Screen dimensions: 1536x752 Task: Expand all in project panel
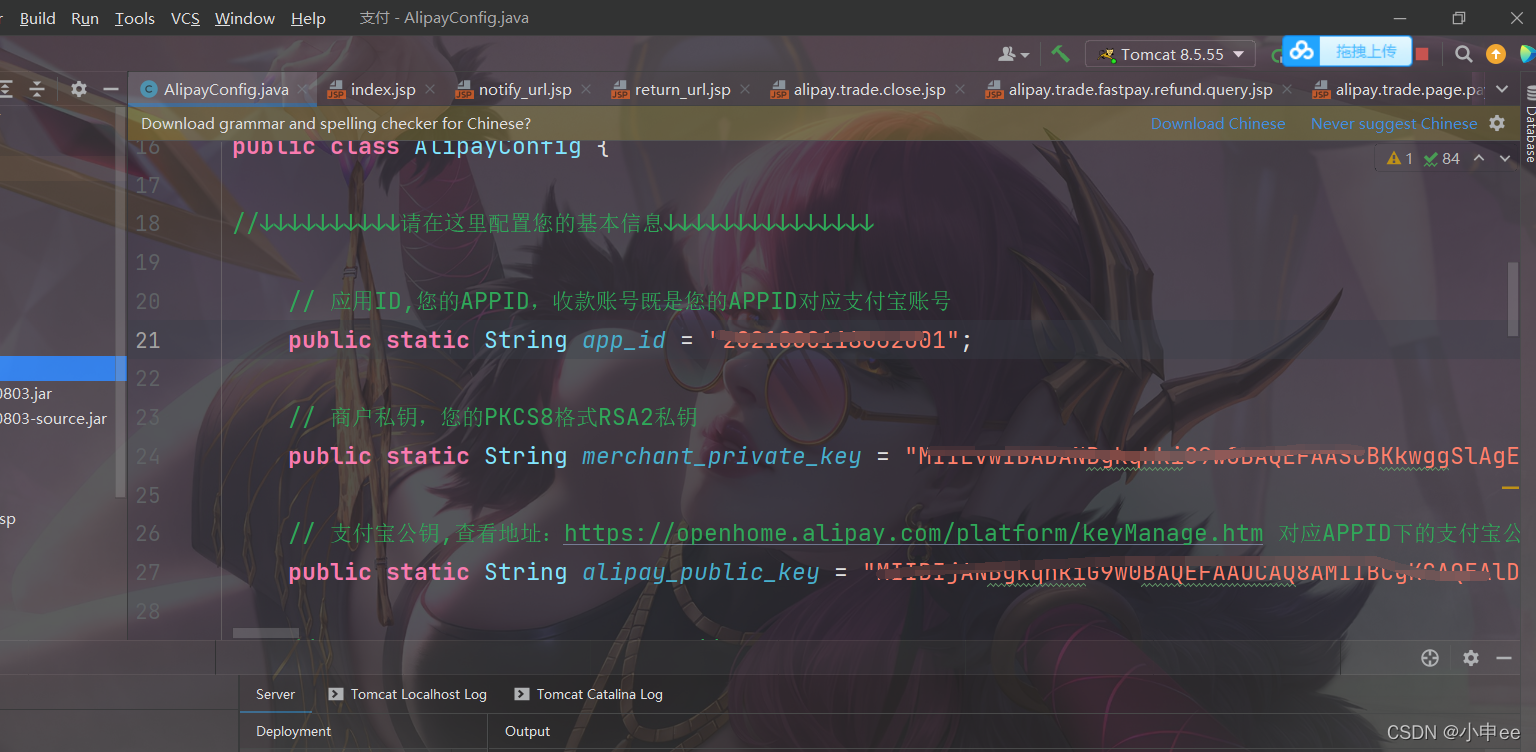coord(6,89)
